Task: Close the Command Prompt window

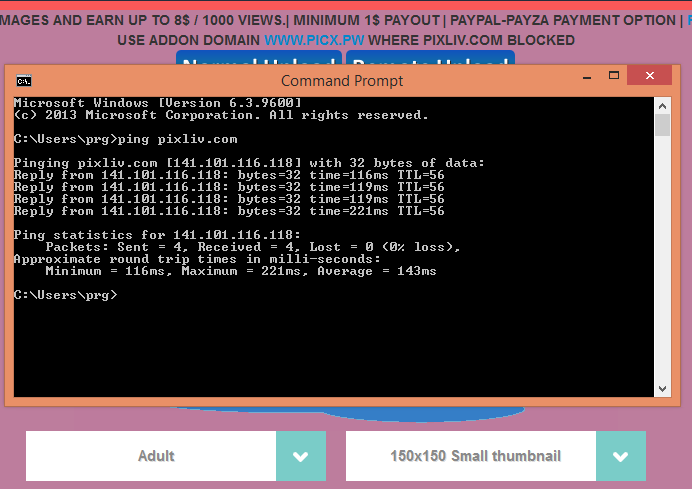Action: [656, 77]
